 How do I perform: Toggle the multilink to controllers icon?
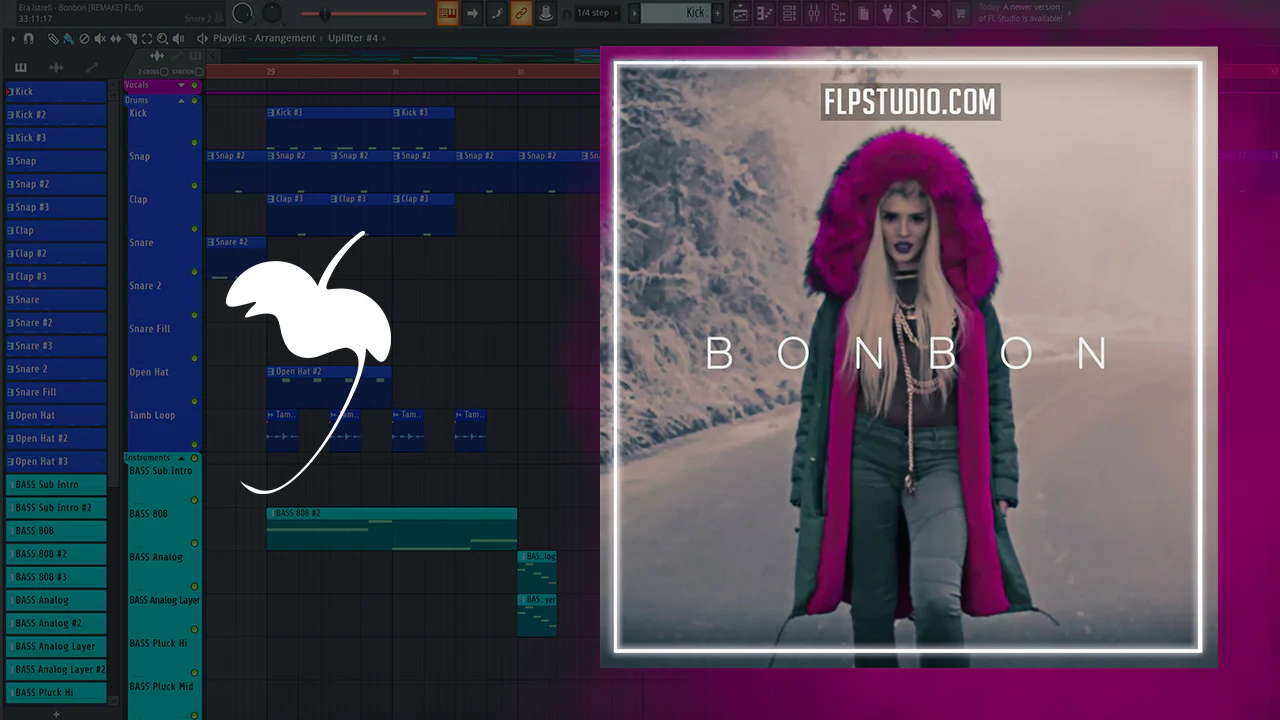click(x=520, y=13)
